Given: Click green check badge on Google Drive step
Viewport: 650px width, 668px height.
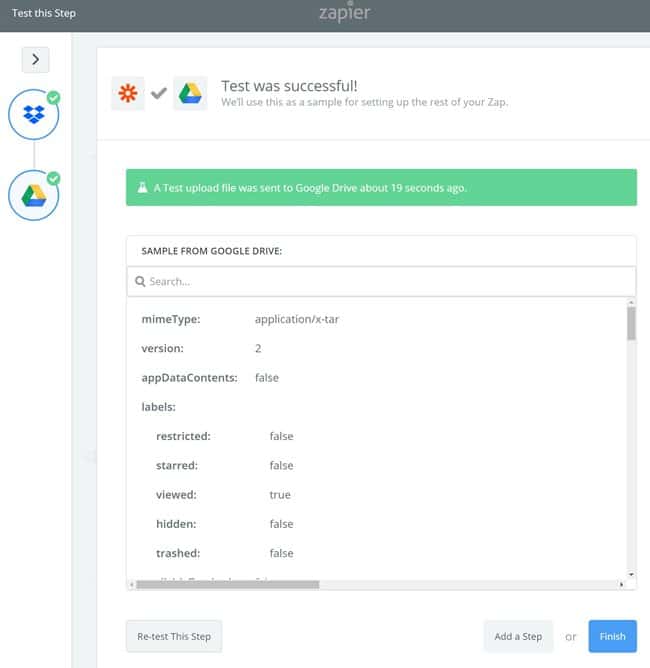Looking at the screenshot, I should tap(53, 178).
